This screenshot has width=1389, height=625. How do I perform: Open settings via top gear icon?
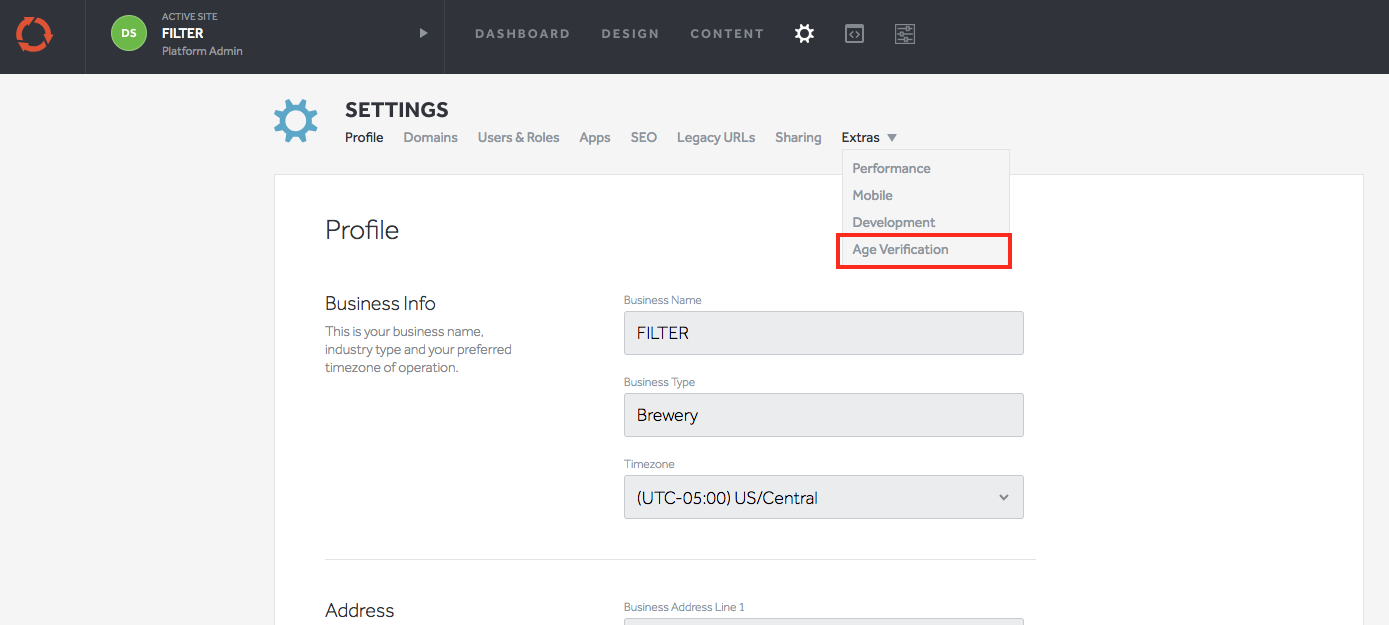coord(804,34)
